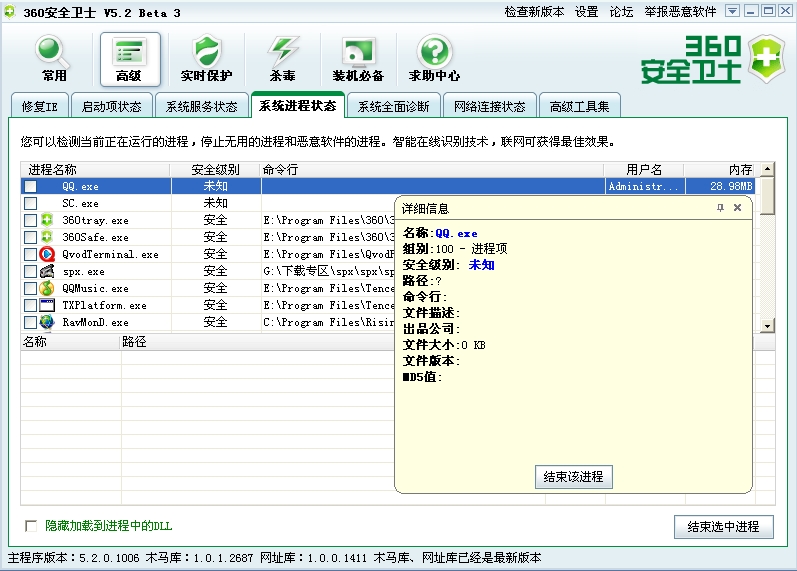This screenshot has height=571, width=797.
Task: Sort by 安全级别 column header
Action: coord(215,169)
